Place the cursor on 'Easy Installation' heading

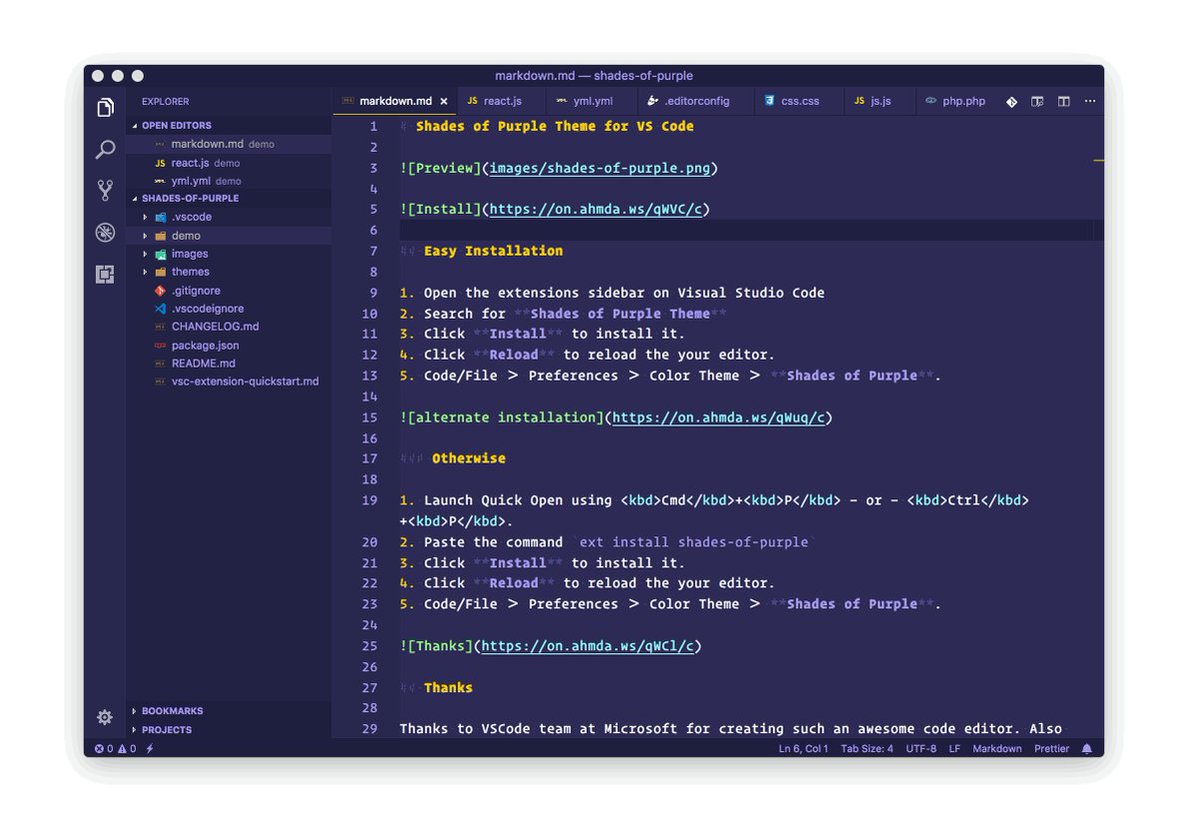click(493, 251)
